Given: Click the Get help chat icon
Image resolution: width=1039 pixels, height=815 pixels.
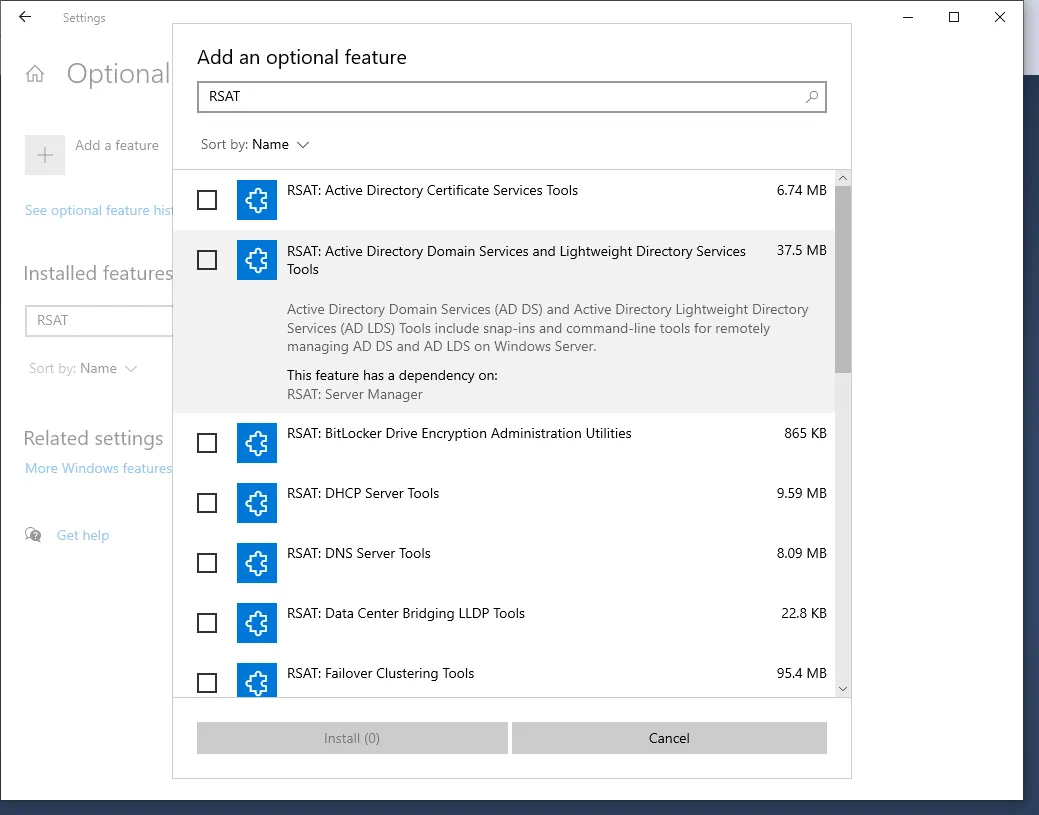Looking at the screenshot, I should pos(34,535).
